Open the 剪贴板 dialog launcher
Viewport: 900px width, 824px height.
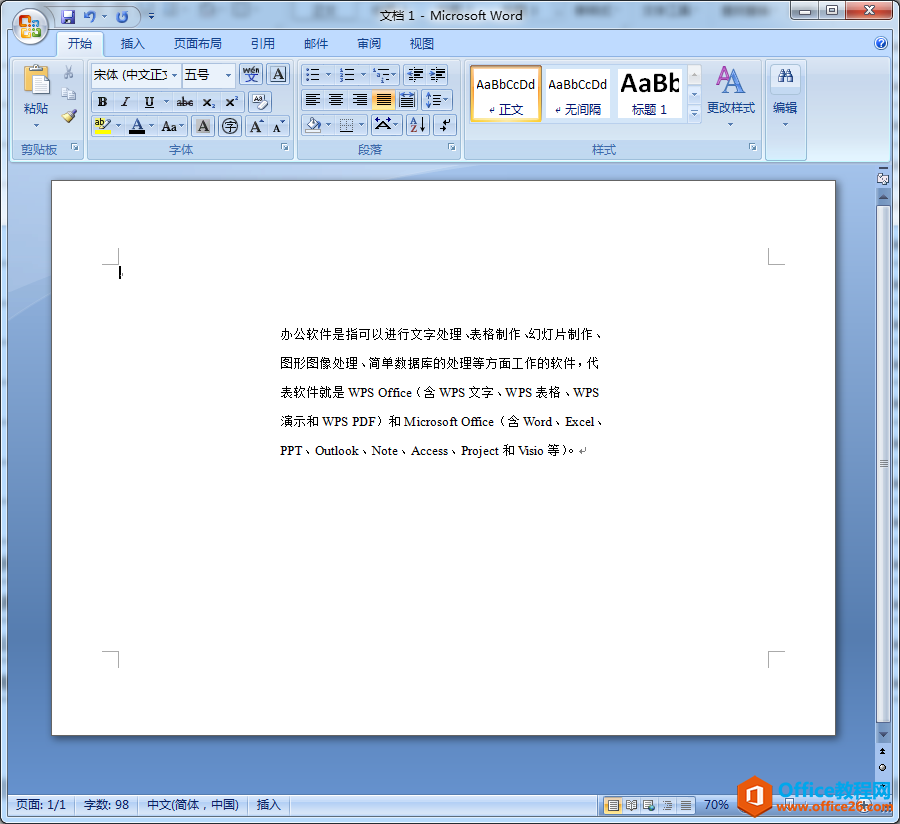coord(75,147)
